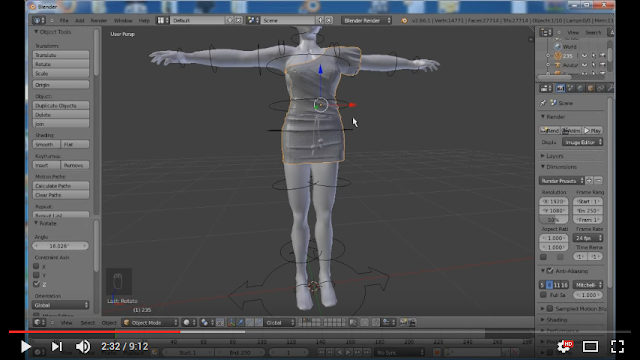The height and width of the screenshot is (360, 640).
Task: Click the Origin button
Action: (60, 84)
